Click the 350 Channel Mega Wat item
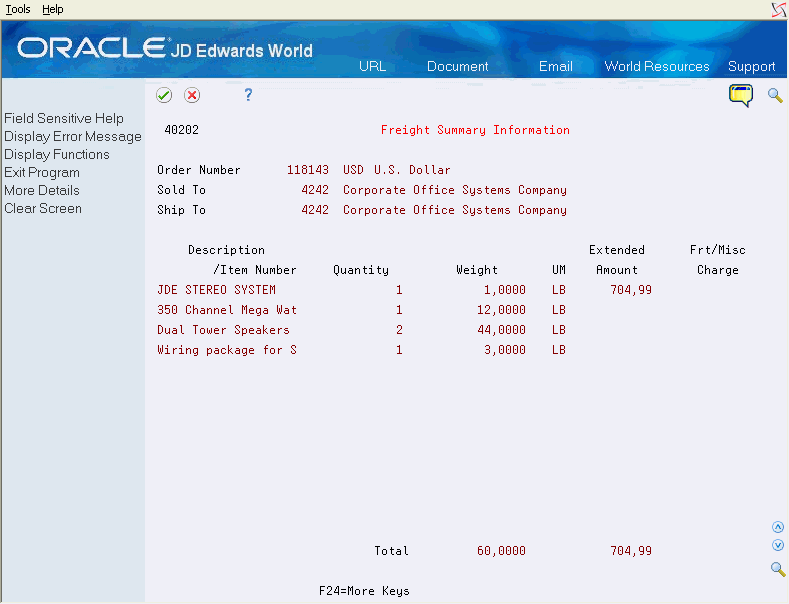This screenshot has height=604, width=789. click(x=227, y=310)
